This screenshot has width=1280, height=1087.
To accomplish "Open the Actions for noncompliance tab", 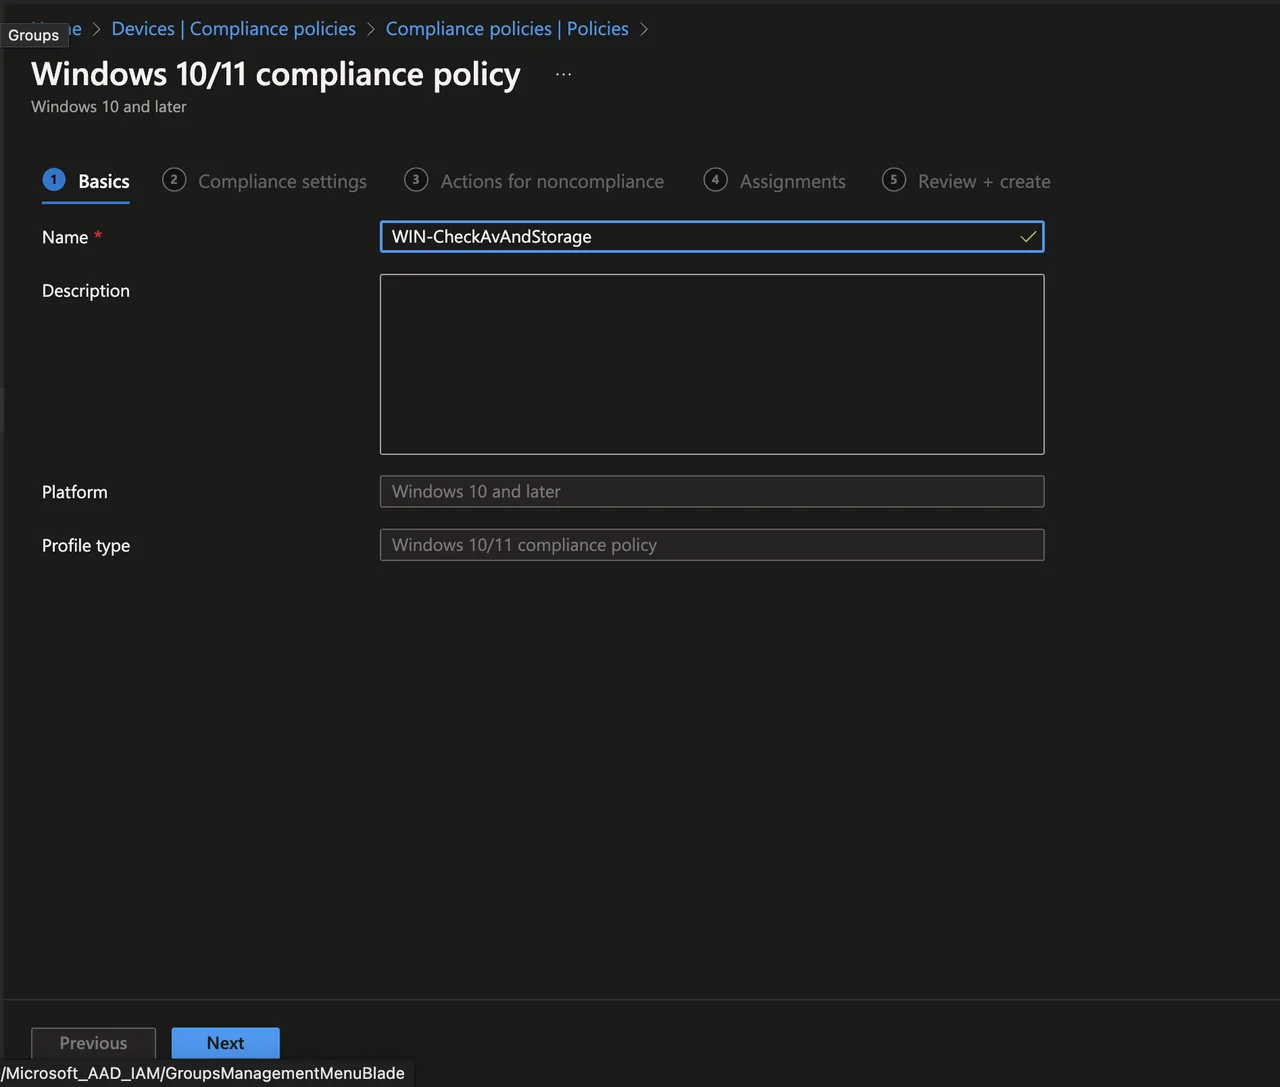I will pos(534,181).
